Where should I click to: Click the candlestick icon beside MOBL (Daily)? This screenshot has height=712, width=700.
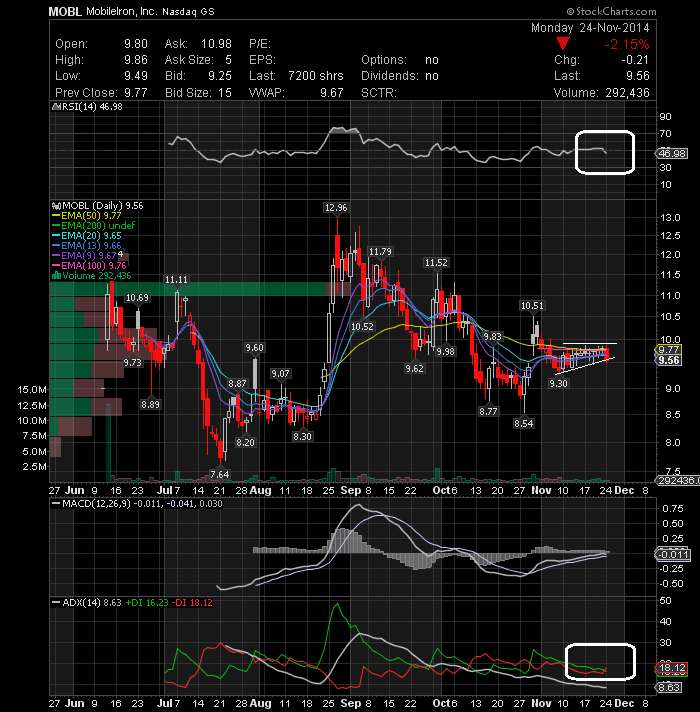57,206
